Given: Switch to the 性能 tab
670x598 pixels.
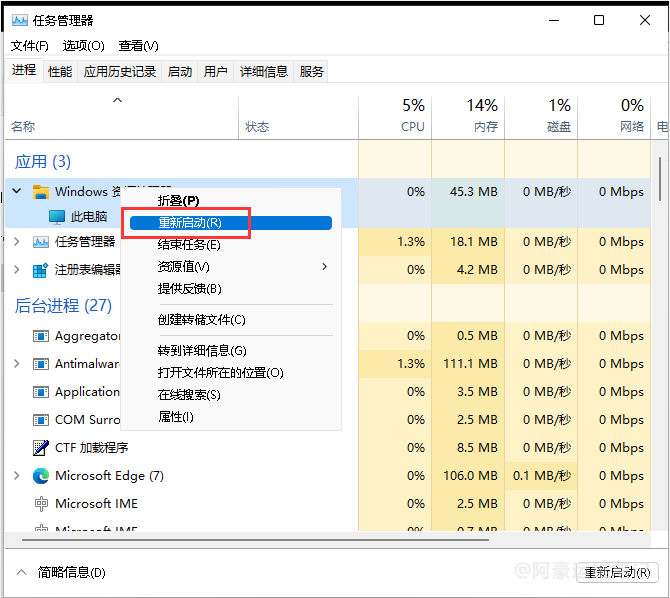Looking at the screenshot, I should [x=60, y=71].
